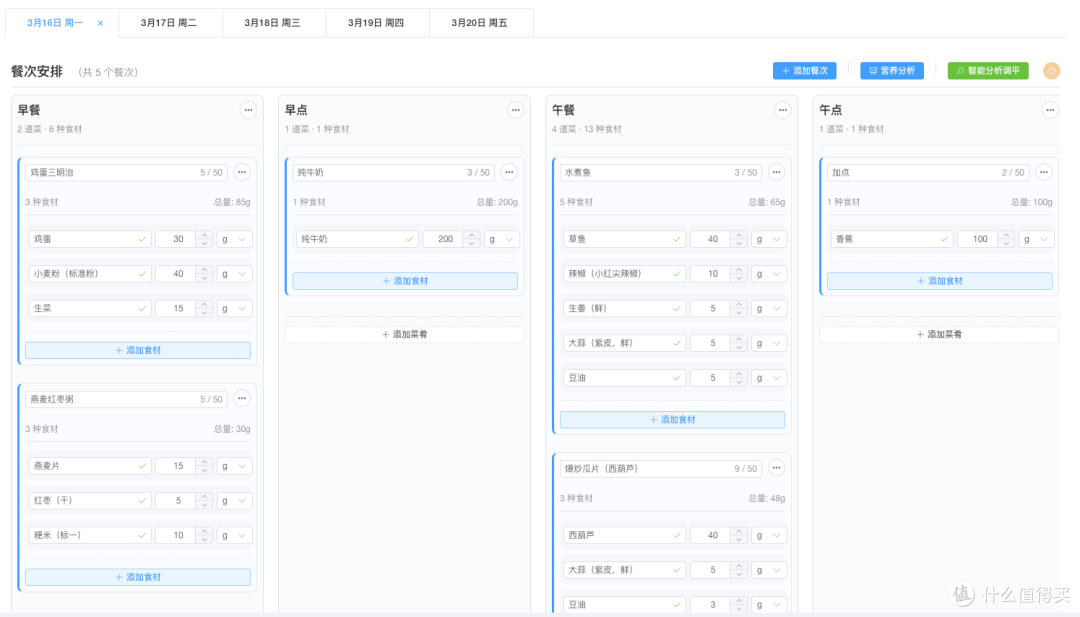
Task: Open the 西葫芦 ingredient selector
Action: 624,535
